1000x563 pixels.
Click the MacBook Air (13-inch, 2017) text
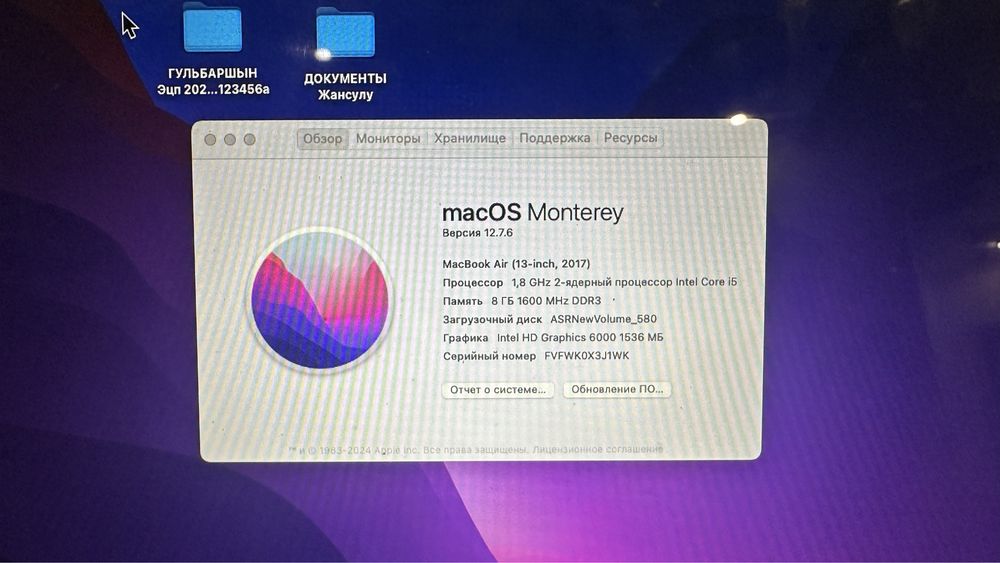click(517, 263)
